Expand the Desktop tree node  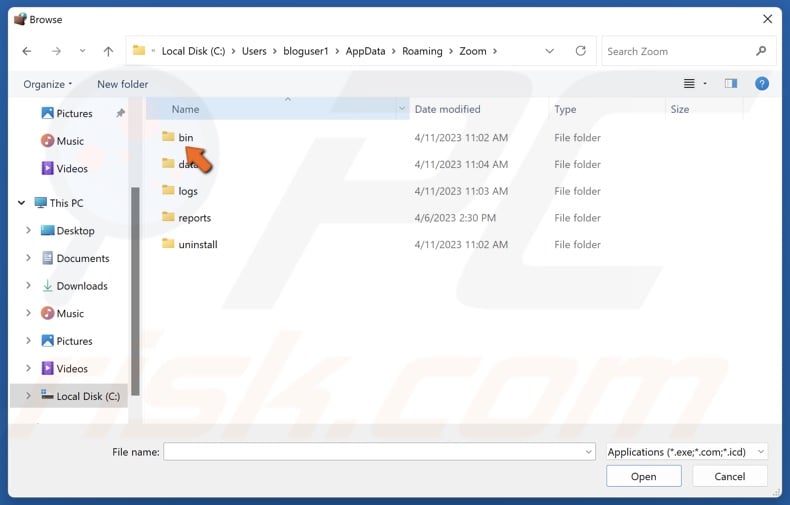click(28, 230)
